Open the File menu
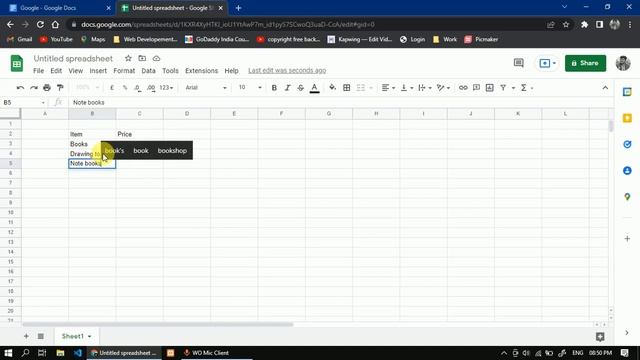640x360 pixels. 38,71
